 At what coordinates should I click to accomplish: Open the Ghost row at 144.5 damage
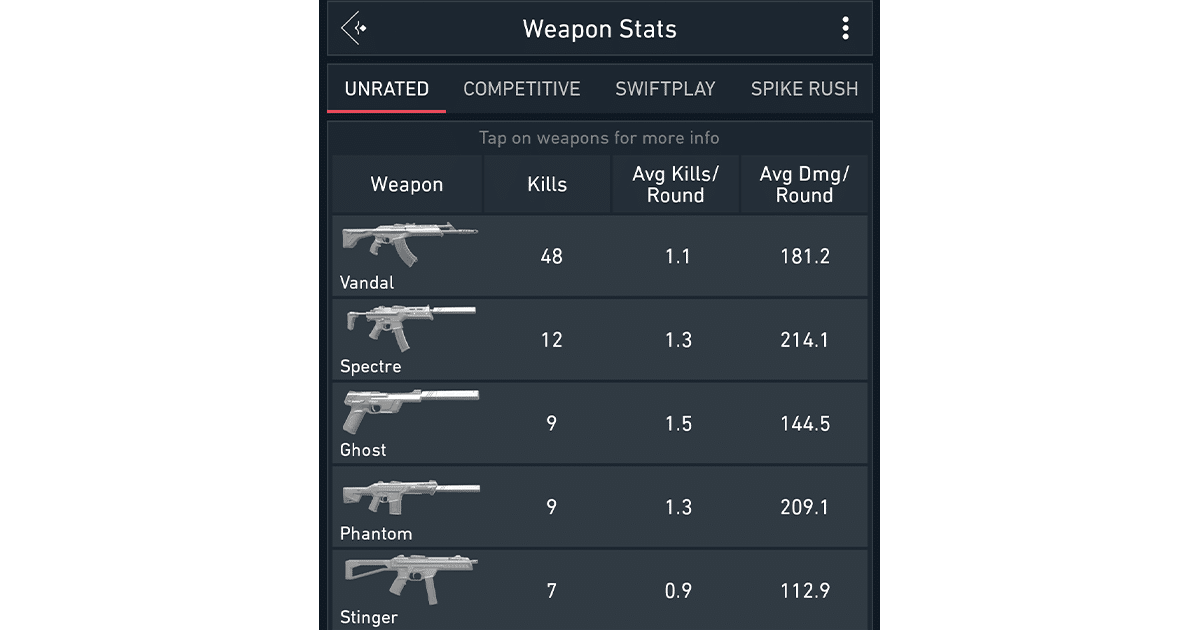click(805, 424)
